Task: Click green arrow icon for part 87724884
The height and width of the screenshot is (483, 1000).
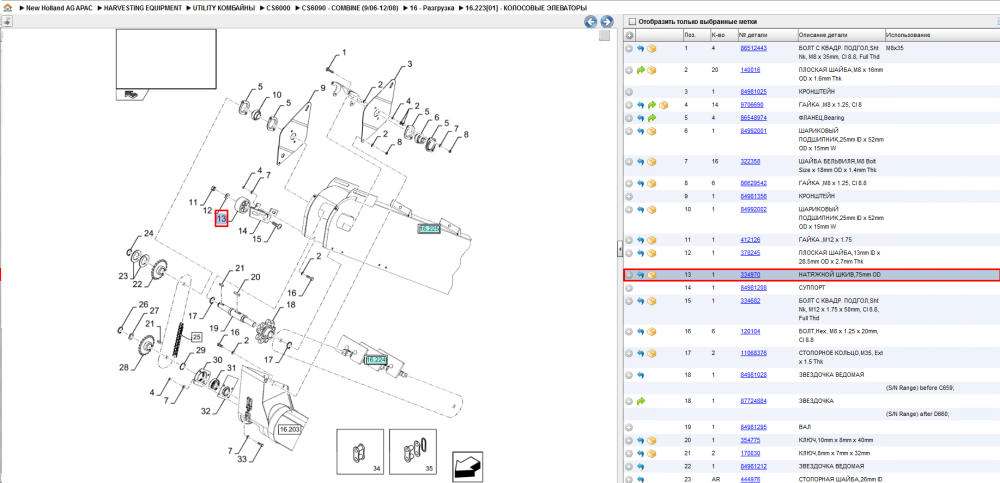Action: click(640, 401)
